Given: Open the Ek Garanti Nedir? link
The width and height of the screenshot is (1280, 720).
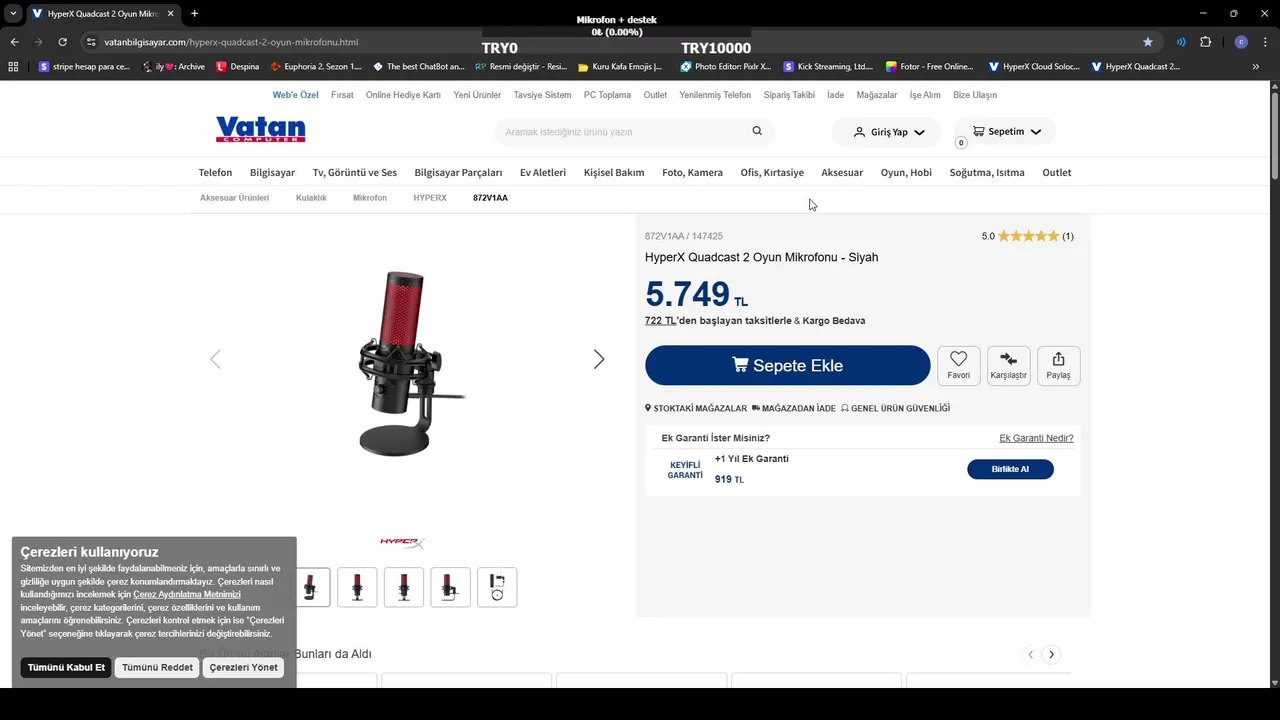Looking at the screenshot, I should 1036,438.
